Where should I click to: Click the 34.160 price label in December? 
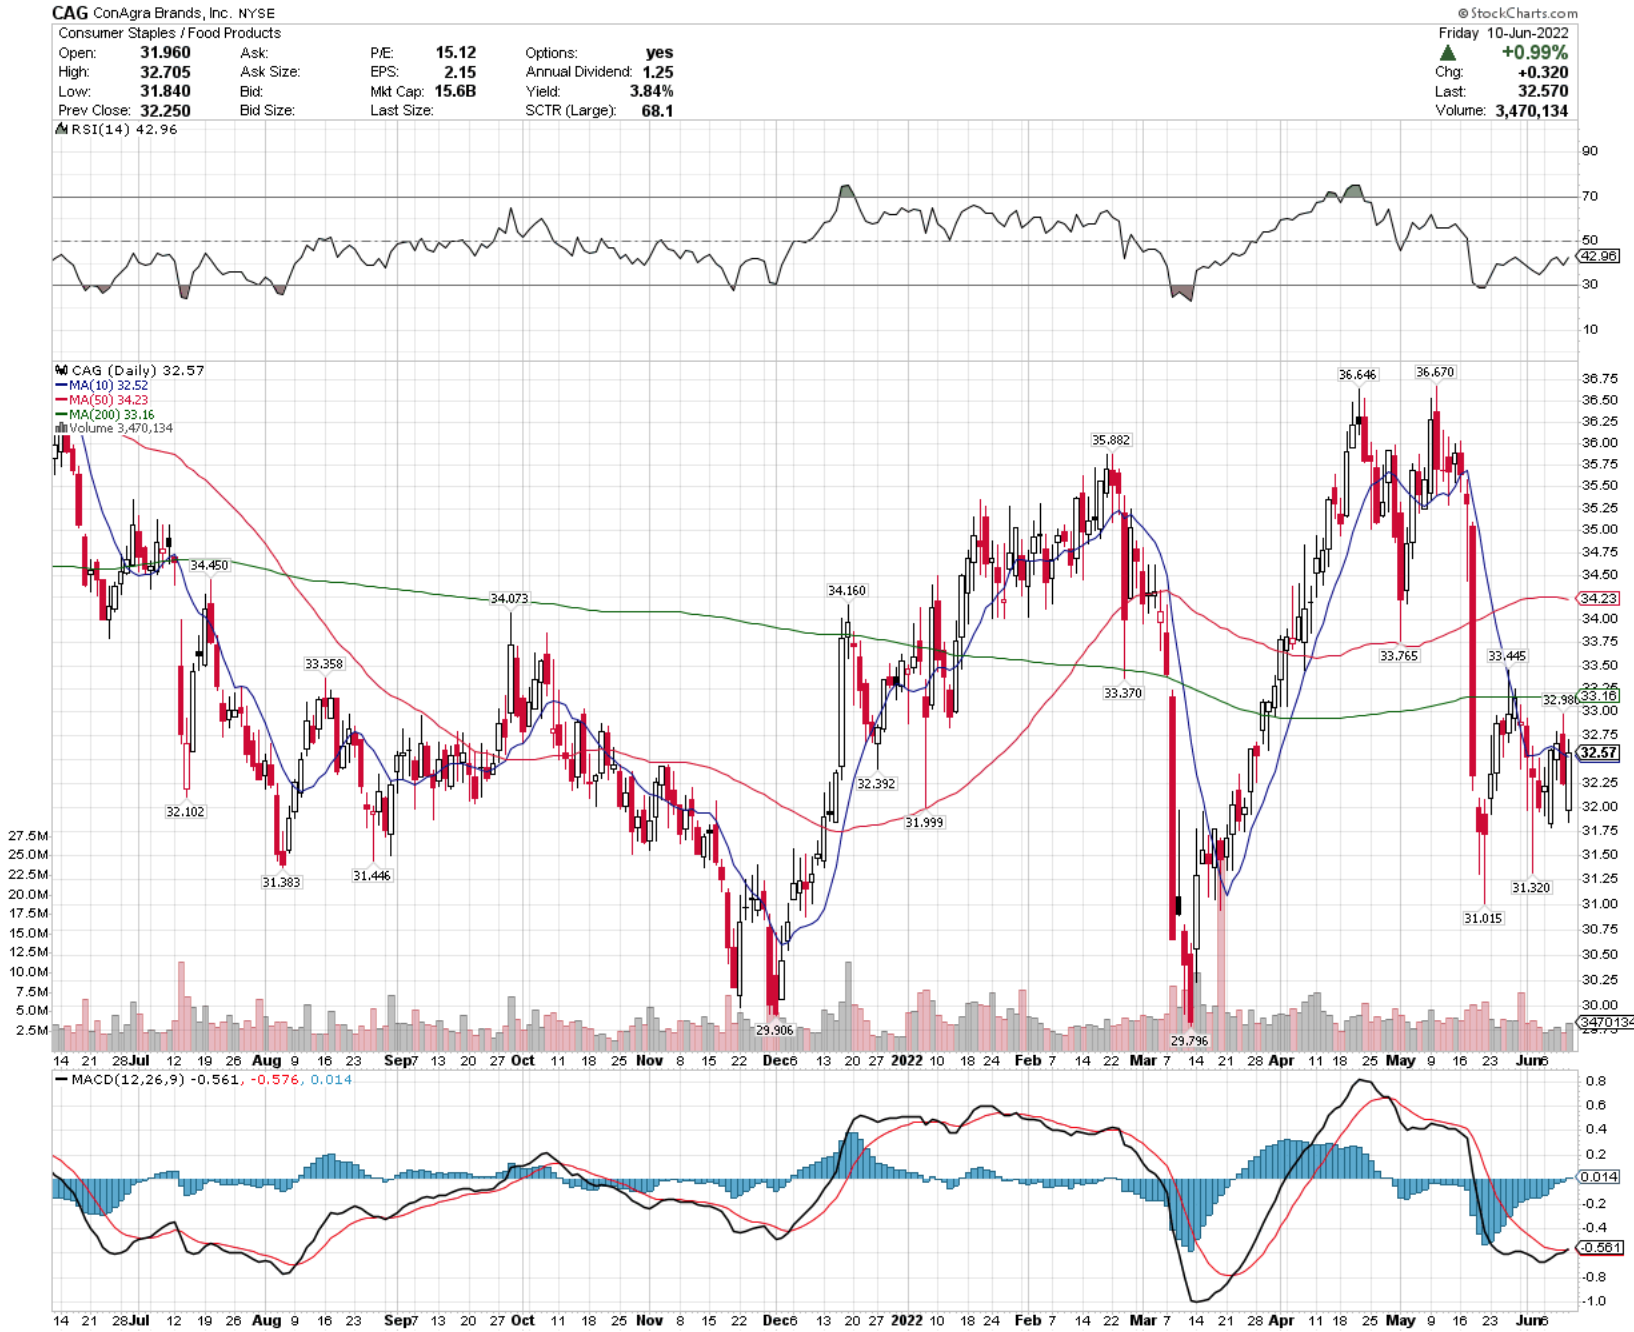(x=846, y=591)
